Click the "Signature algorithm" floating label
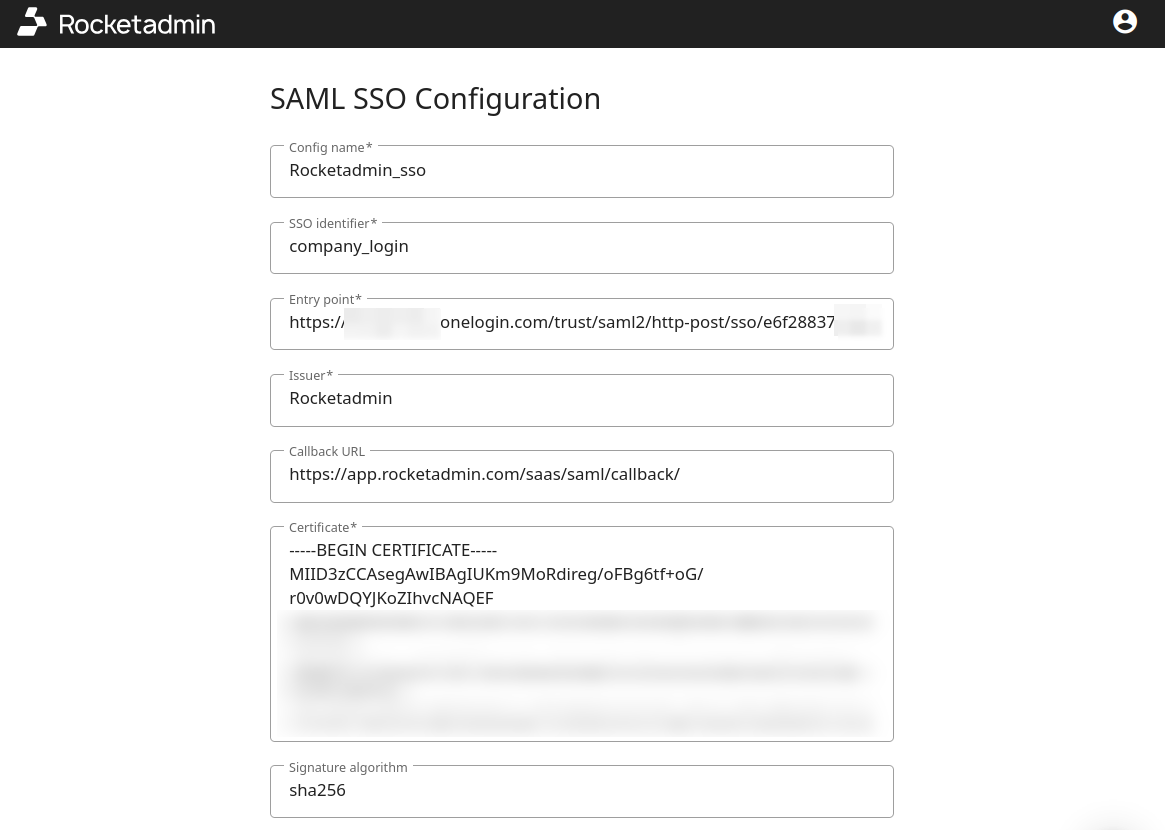 (x=348, y=767)
